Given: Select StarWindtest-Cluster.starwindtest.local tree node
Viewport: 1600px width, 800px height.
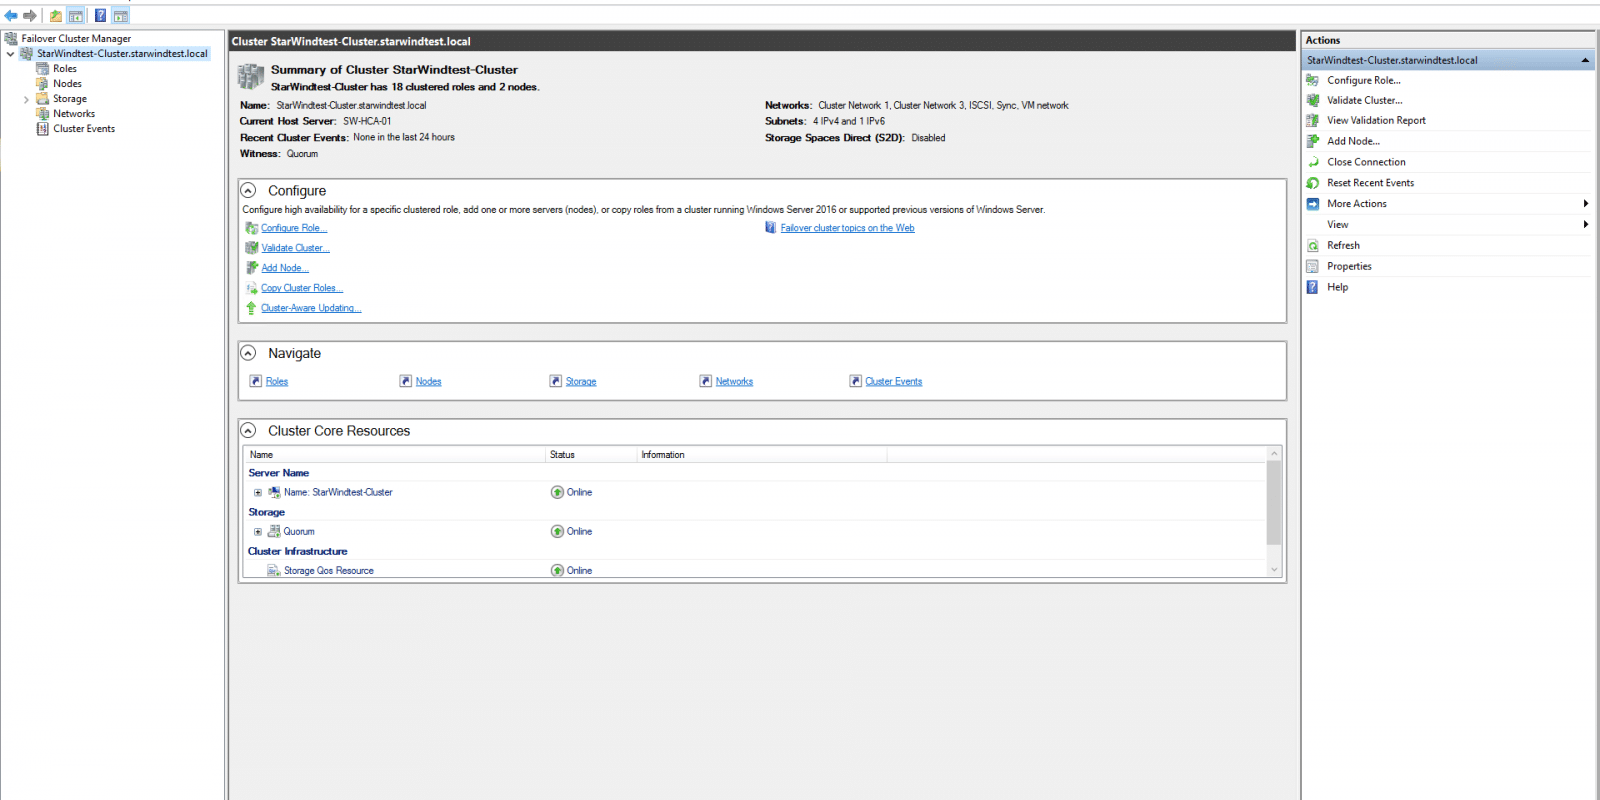Looking at the screenshot, I should pyautogui.click(x=122, y=54).
